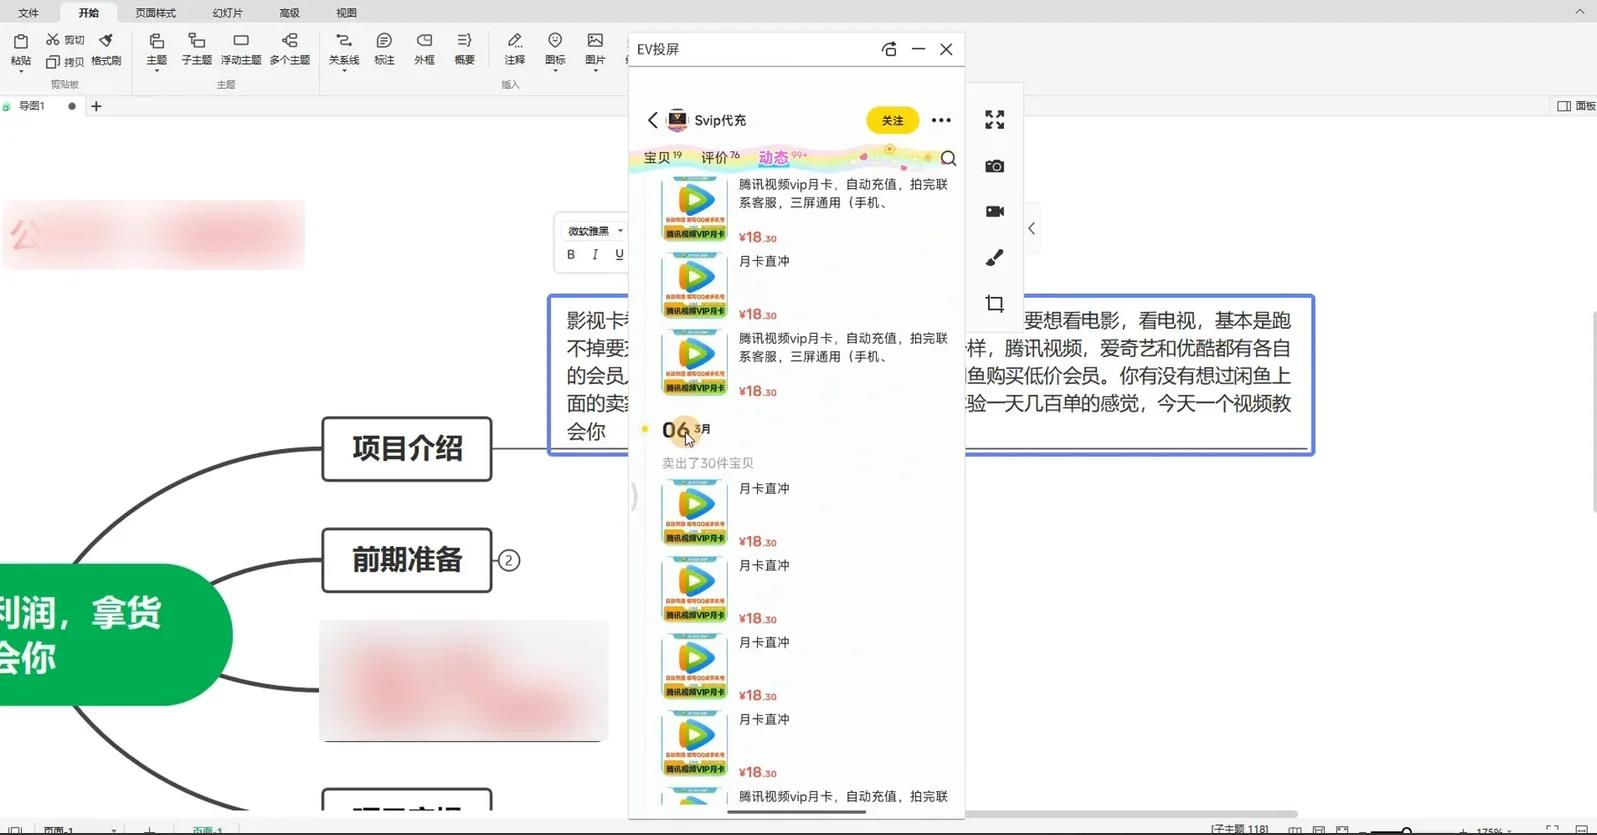
Task: Take a screenshot with the camera icon
Action: pyautogui.click(x=994, y=166)
